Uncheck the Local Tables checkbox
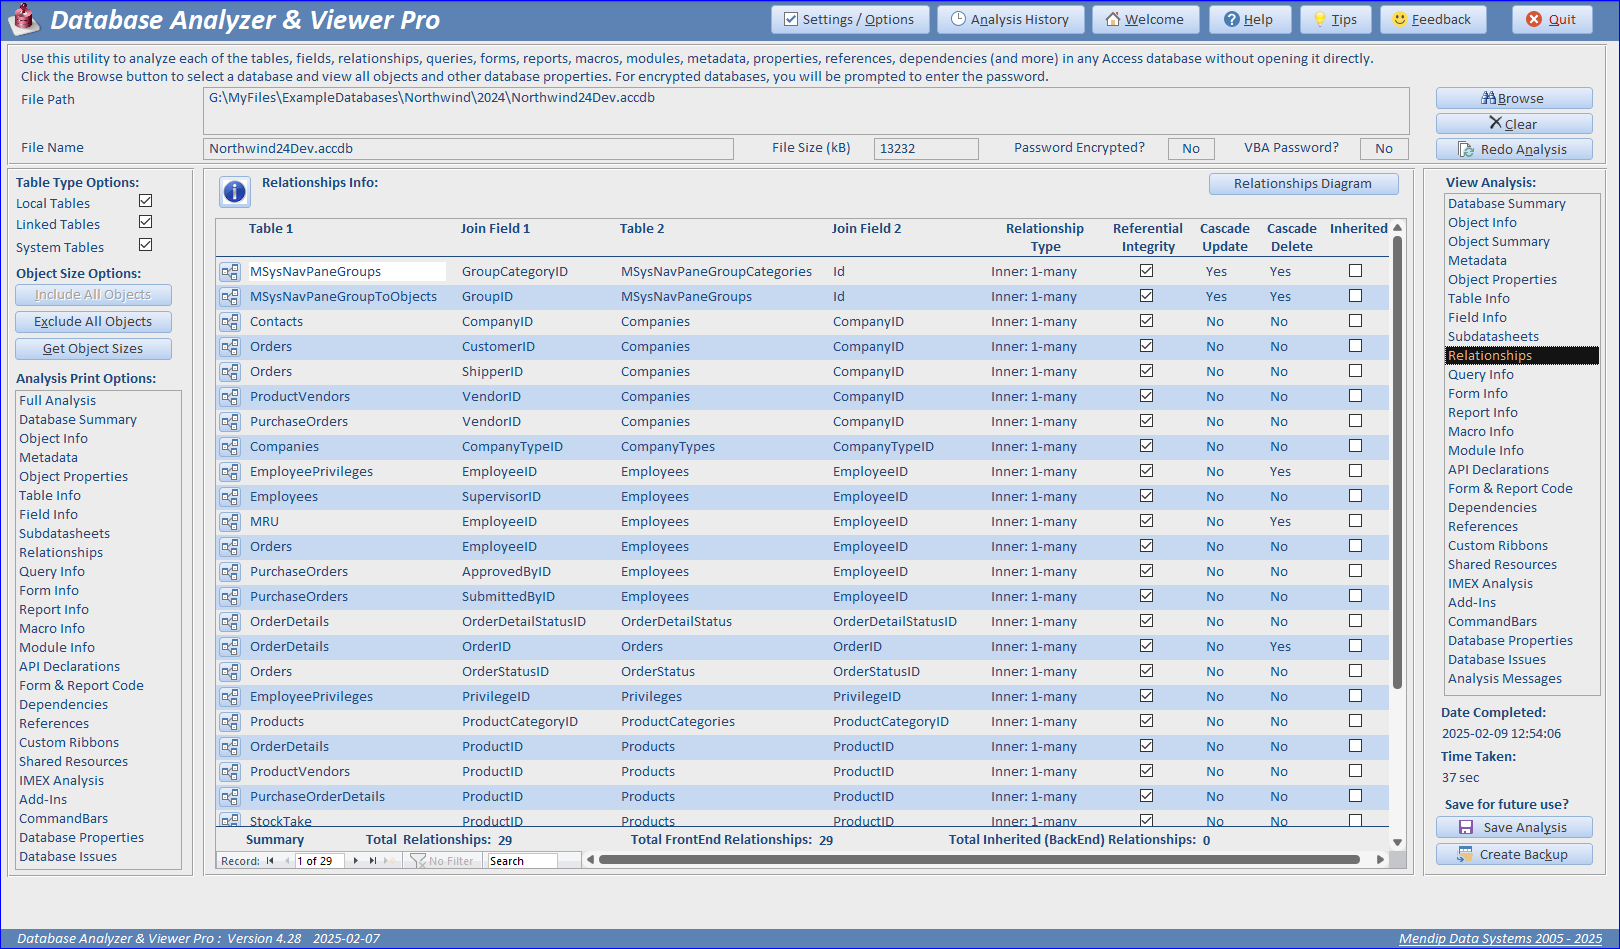This screenshot has height=949, width=1620. tap(146, 201)
